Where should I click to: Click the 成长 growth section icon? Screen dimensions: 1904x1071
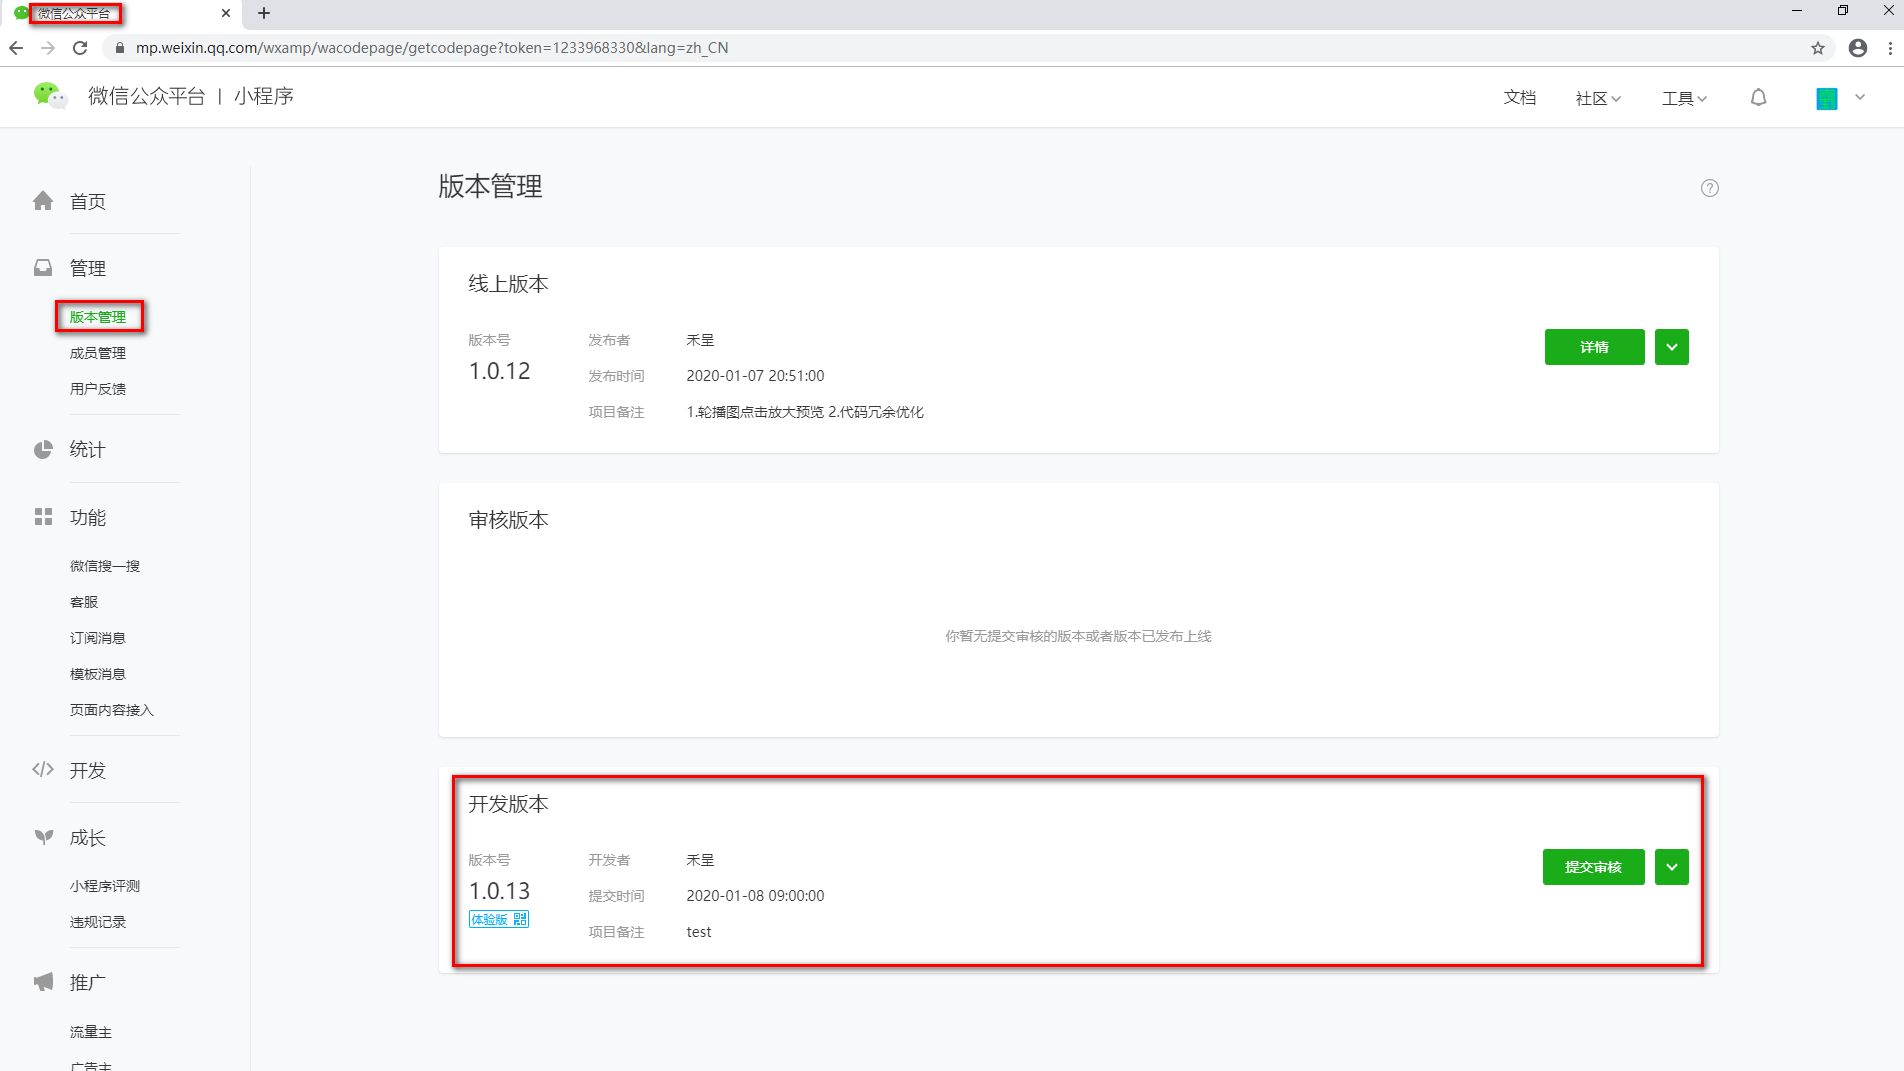(x=42, y=838)
